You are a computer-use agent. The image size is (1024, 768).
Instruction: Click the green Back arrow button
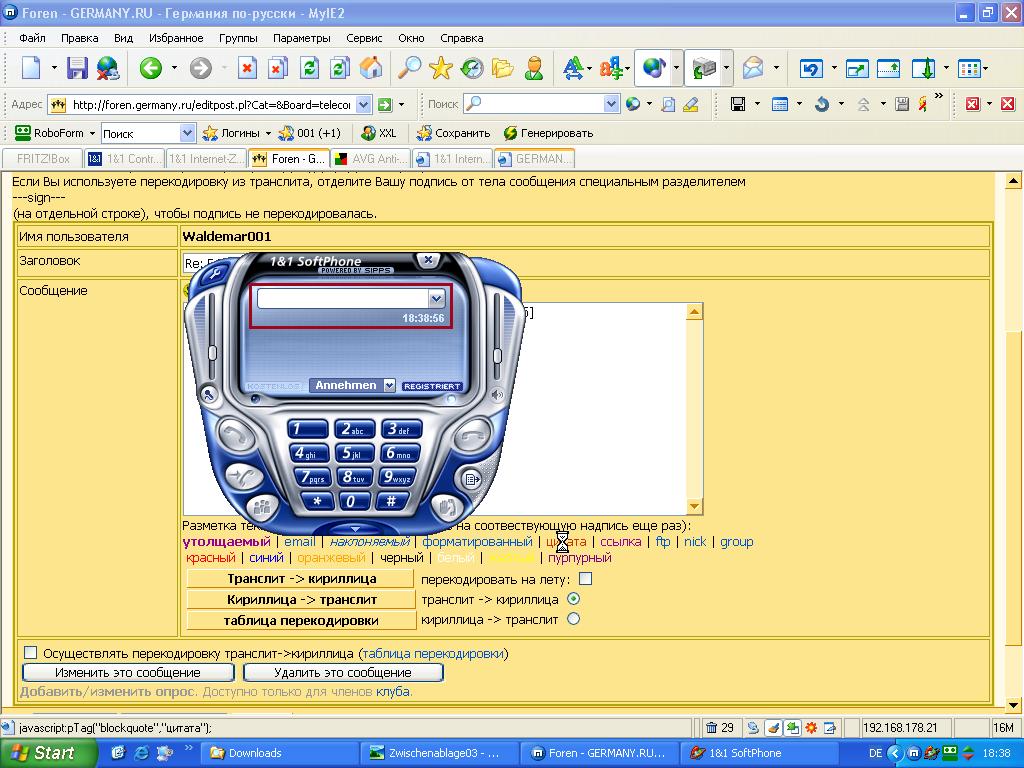(x=151, y=67)
